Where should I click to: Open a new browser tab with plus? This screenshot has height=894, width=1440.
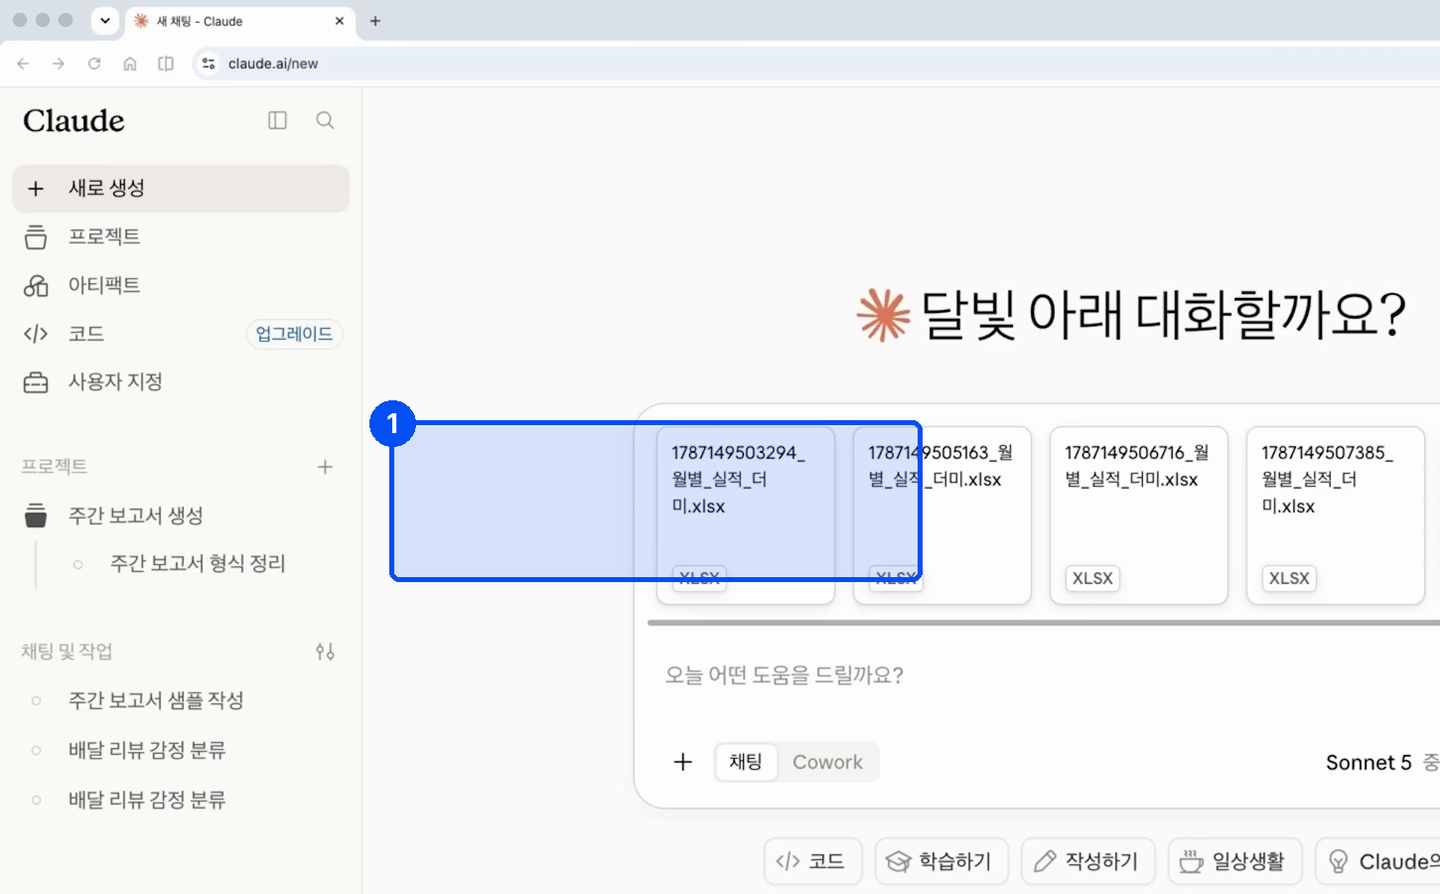coord(375,21)
